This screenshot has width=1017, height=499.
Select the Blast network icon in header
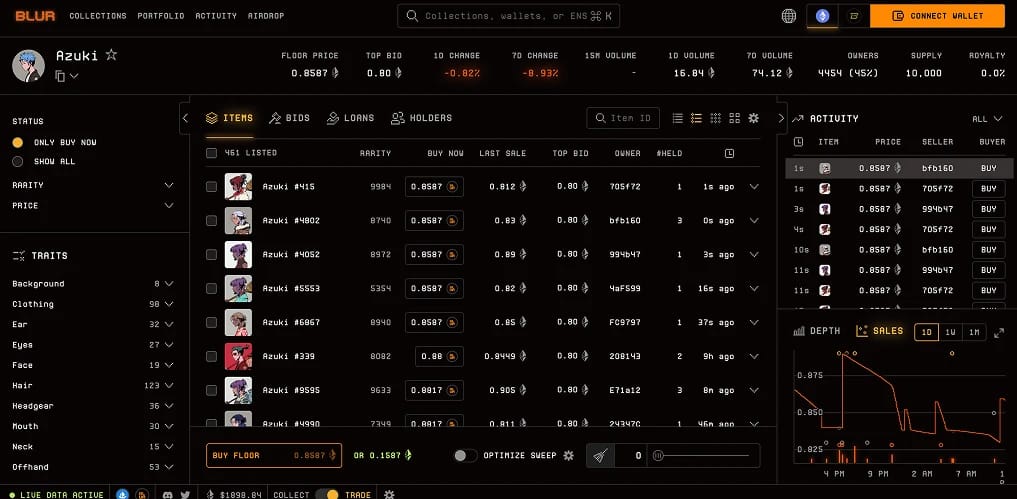click(x=854, y=16)
